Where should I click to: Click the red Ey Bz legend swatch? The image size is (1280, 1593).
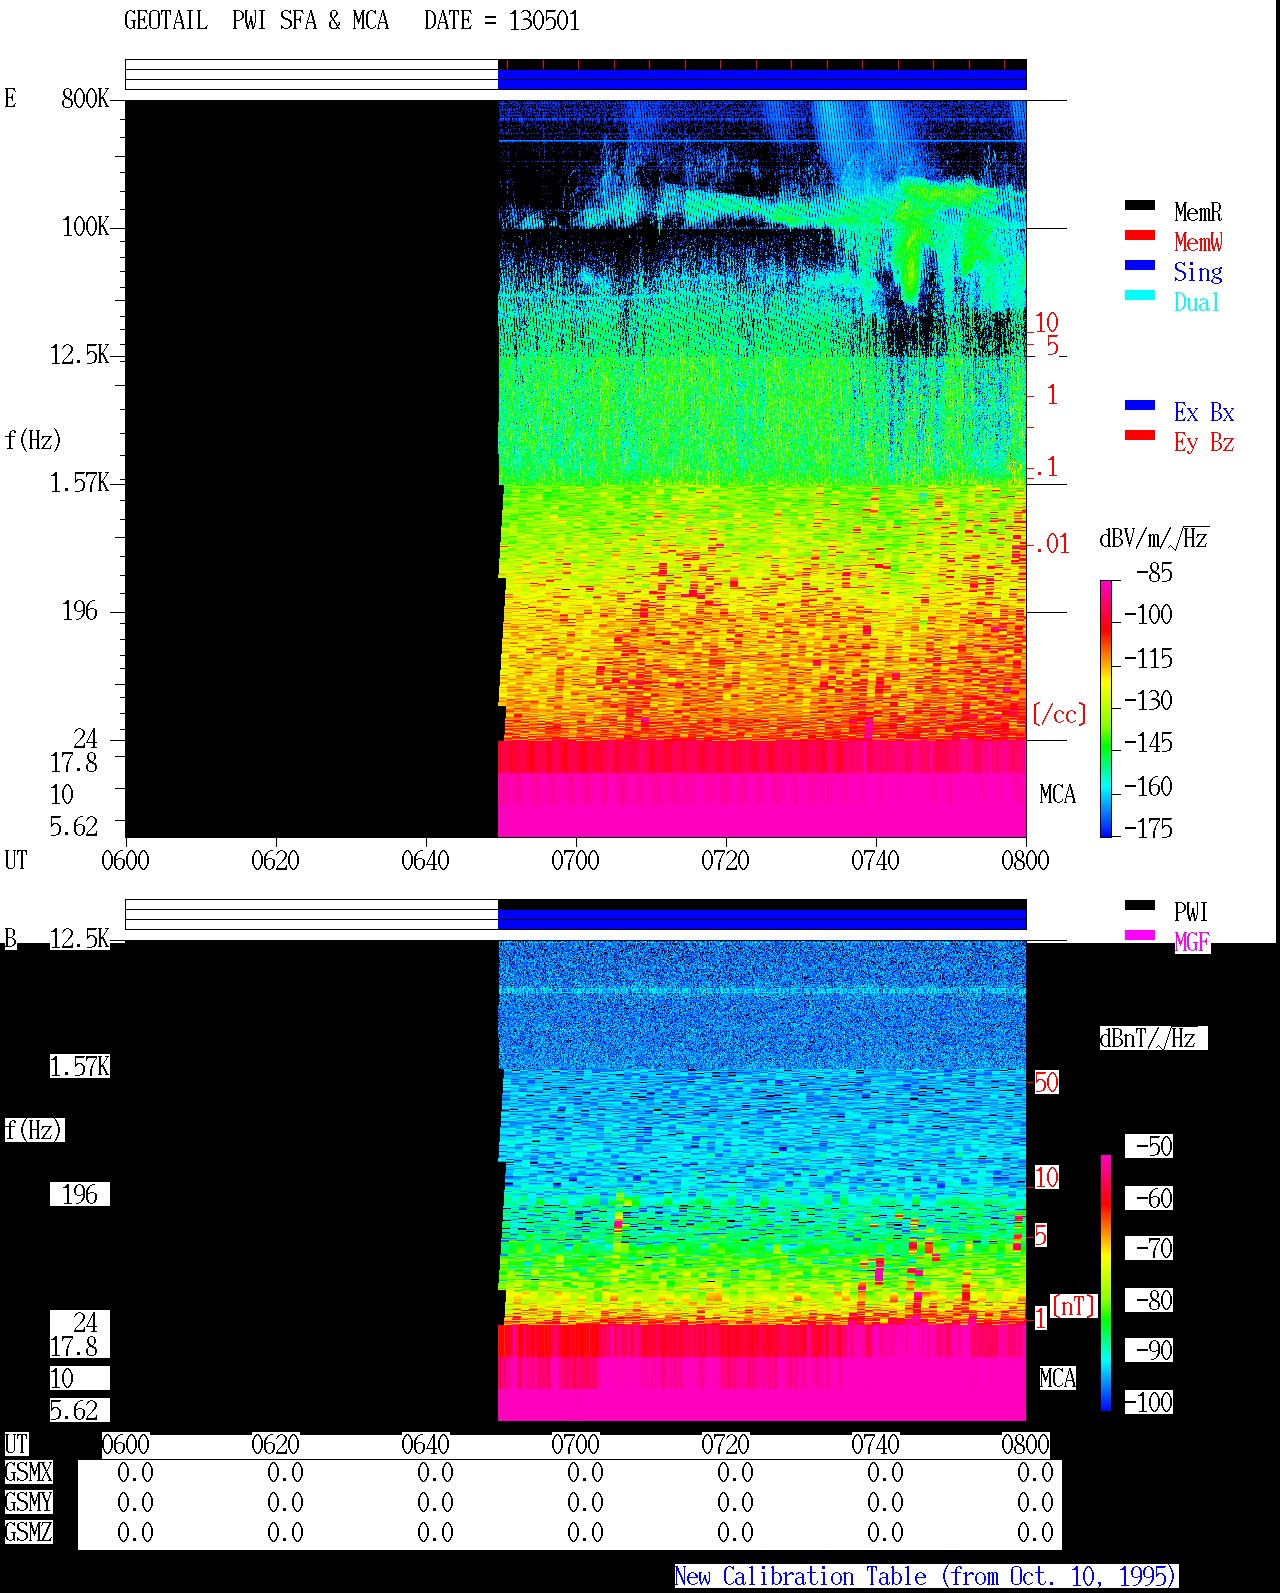pos(1140,435)
